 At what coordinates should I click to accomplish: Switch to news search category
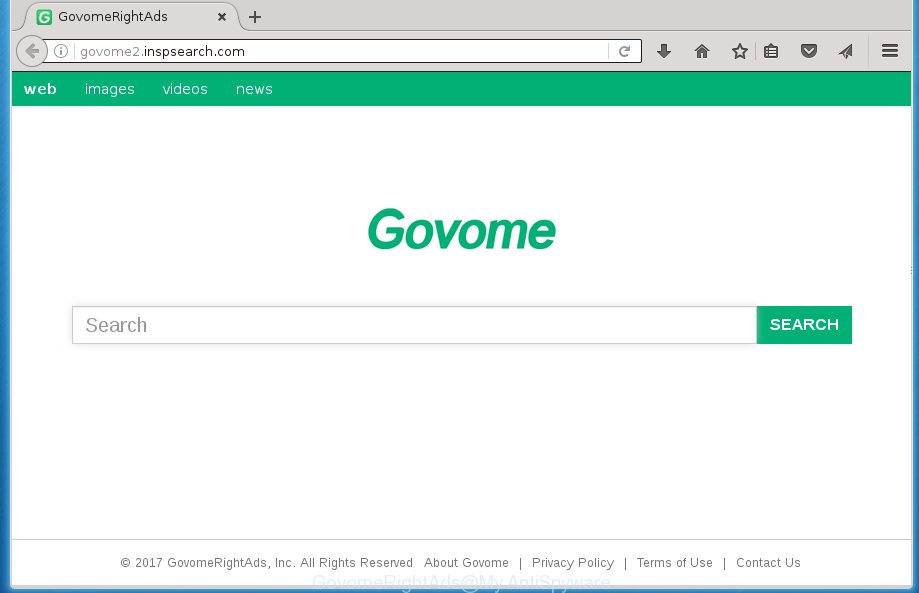point(254,89)
